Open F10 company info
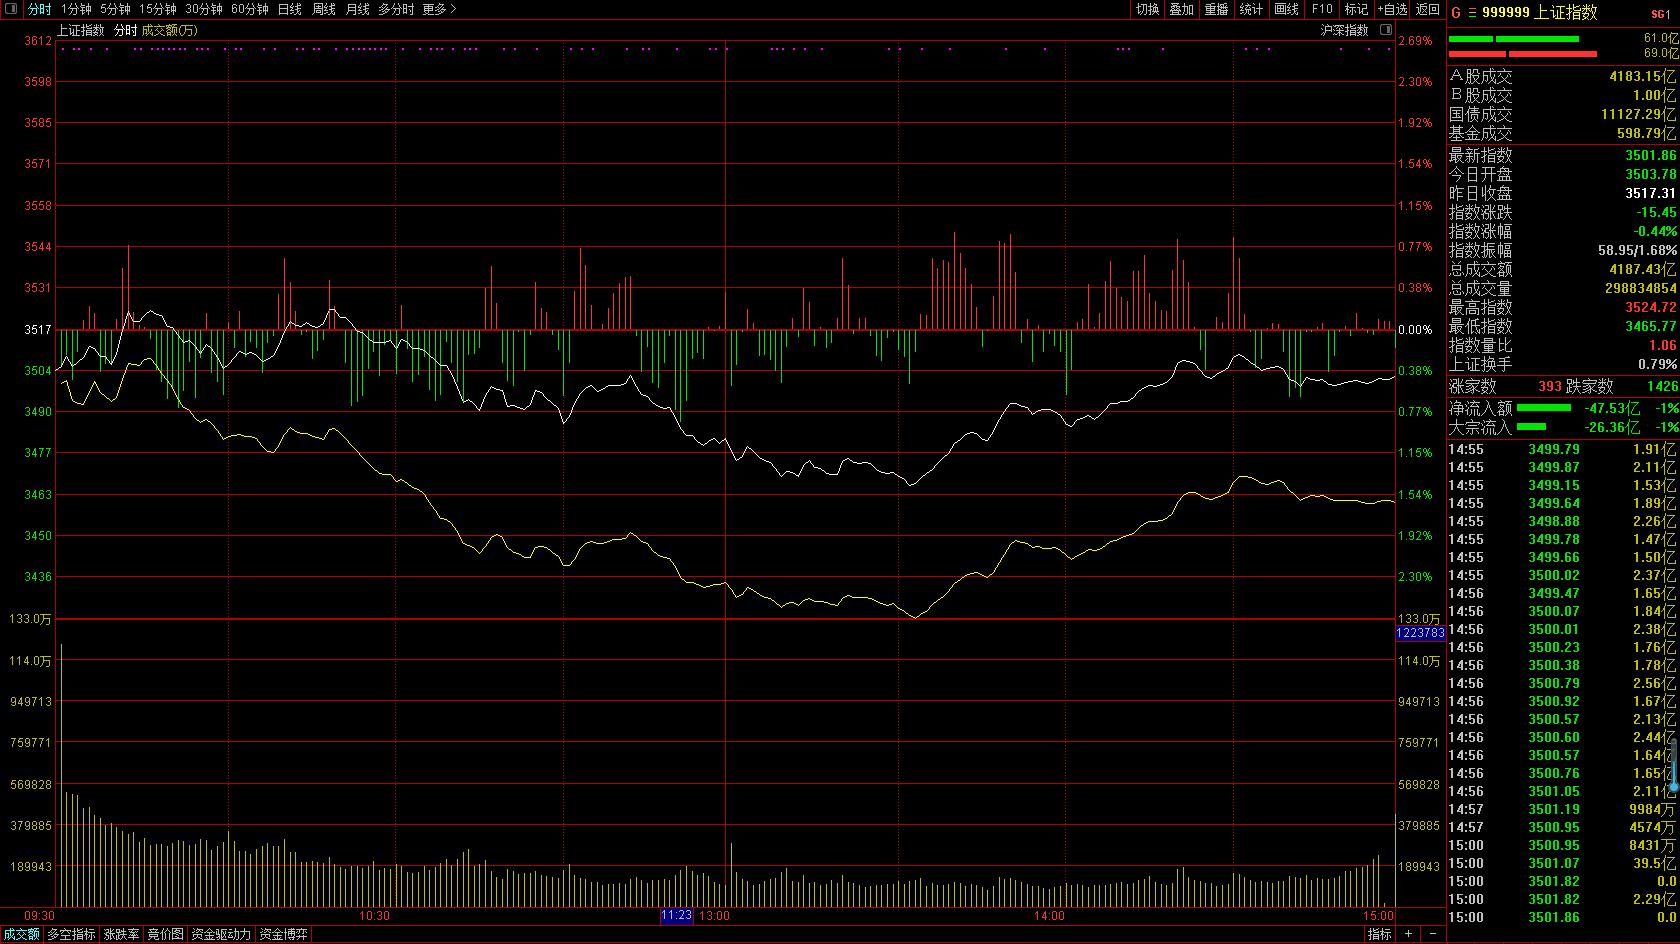The width and height of the screenshot is (1680, 944). tap(1322, 9)
